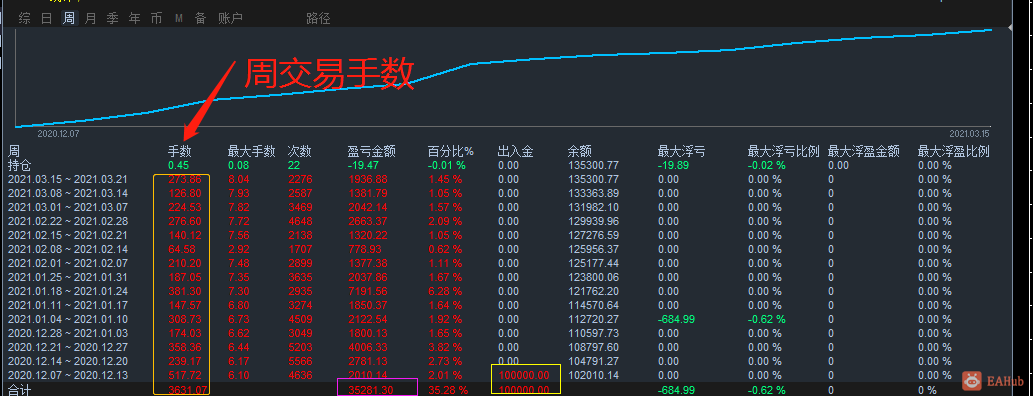Select the 持仓 positions row label

pyautogui.click(x=20, y=165)
